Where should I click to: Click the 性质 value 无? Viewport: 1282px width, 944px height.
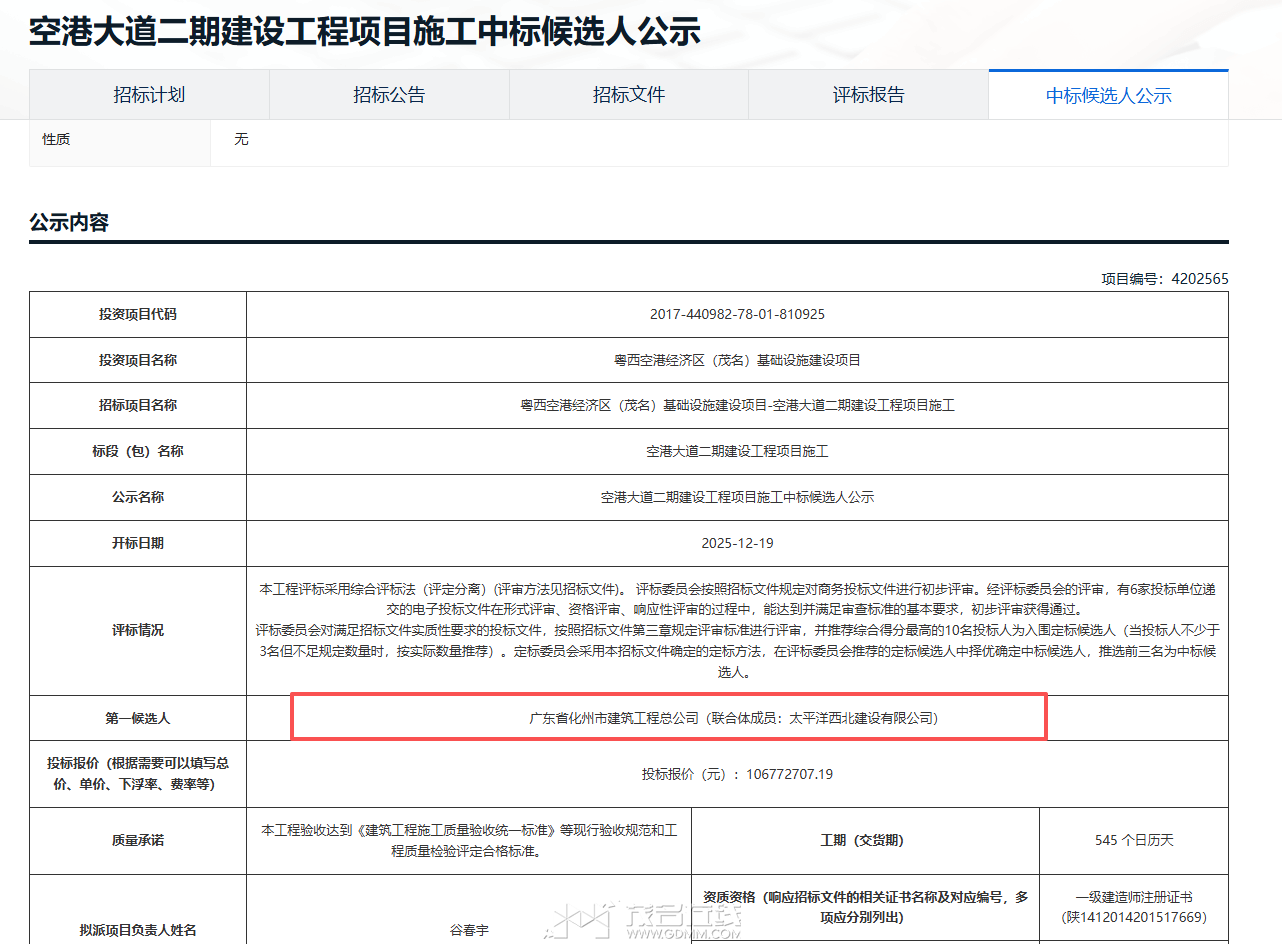(241, 139)
